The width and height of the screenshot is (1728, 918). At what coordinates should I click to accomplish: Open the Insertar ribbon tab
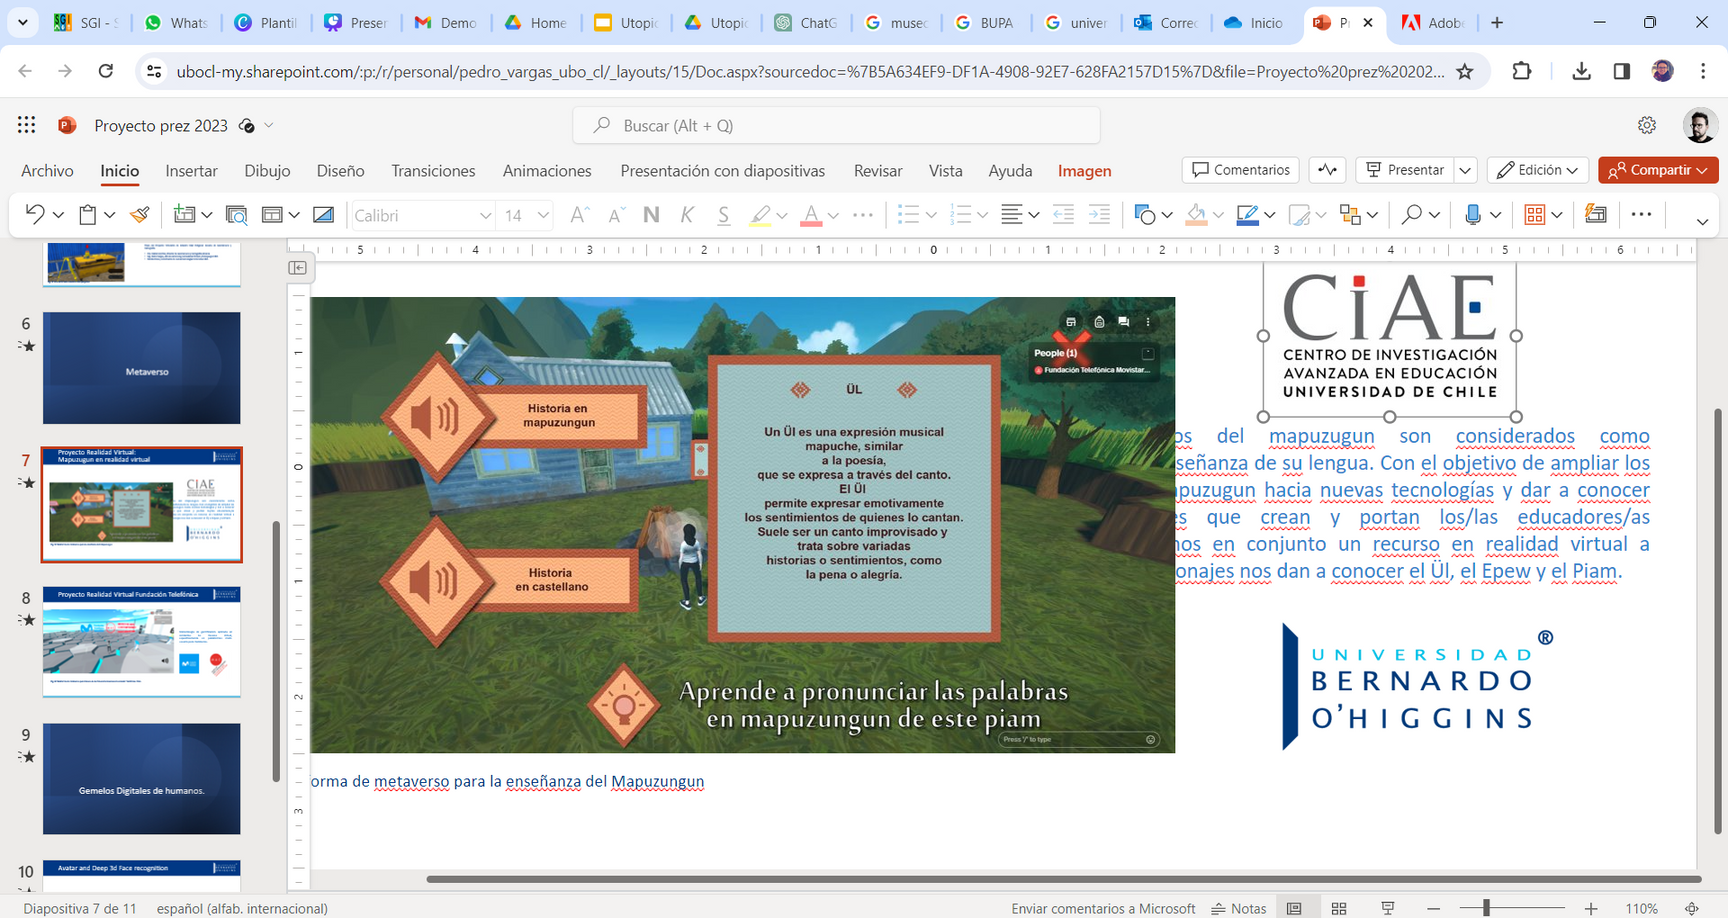point(191,171)
